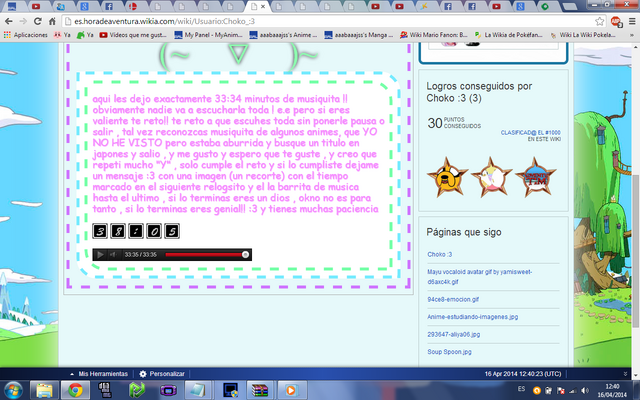The height and width of the screenshot is (400, 640).
Task: Open the green arrows taskbar app
Action: pos(137,390)
